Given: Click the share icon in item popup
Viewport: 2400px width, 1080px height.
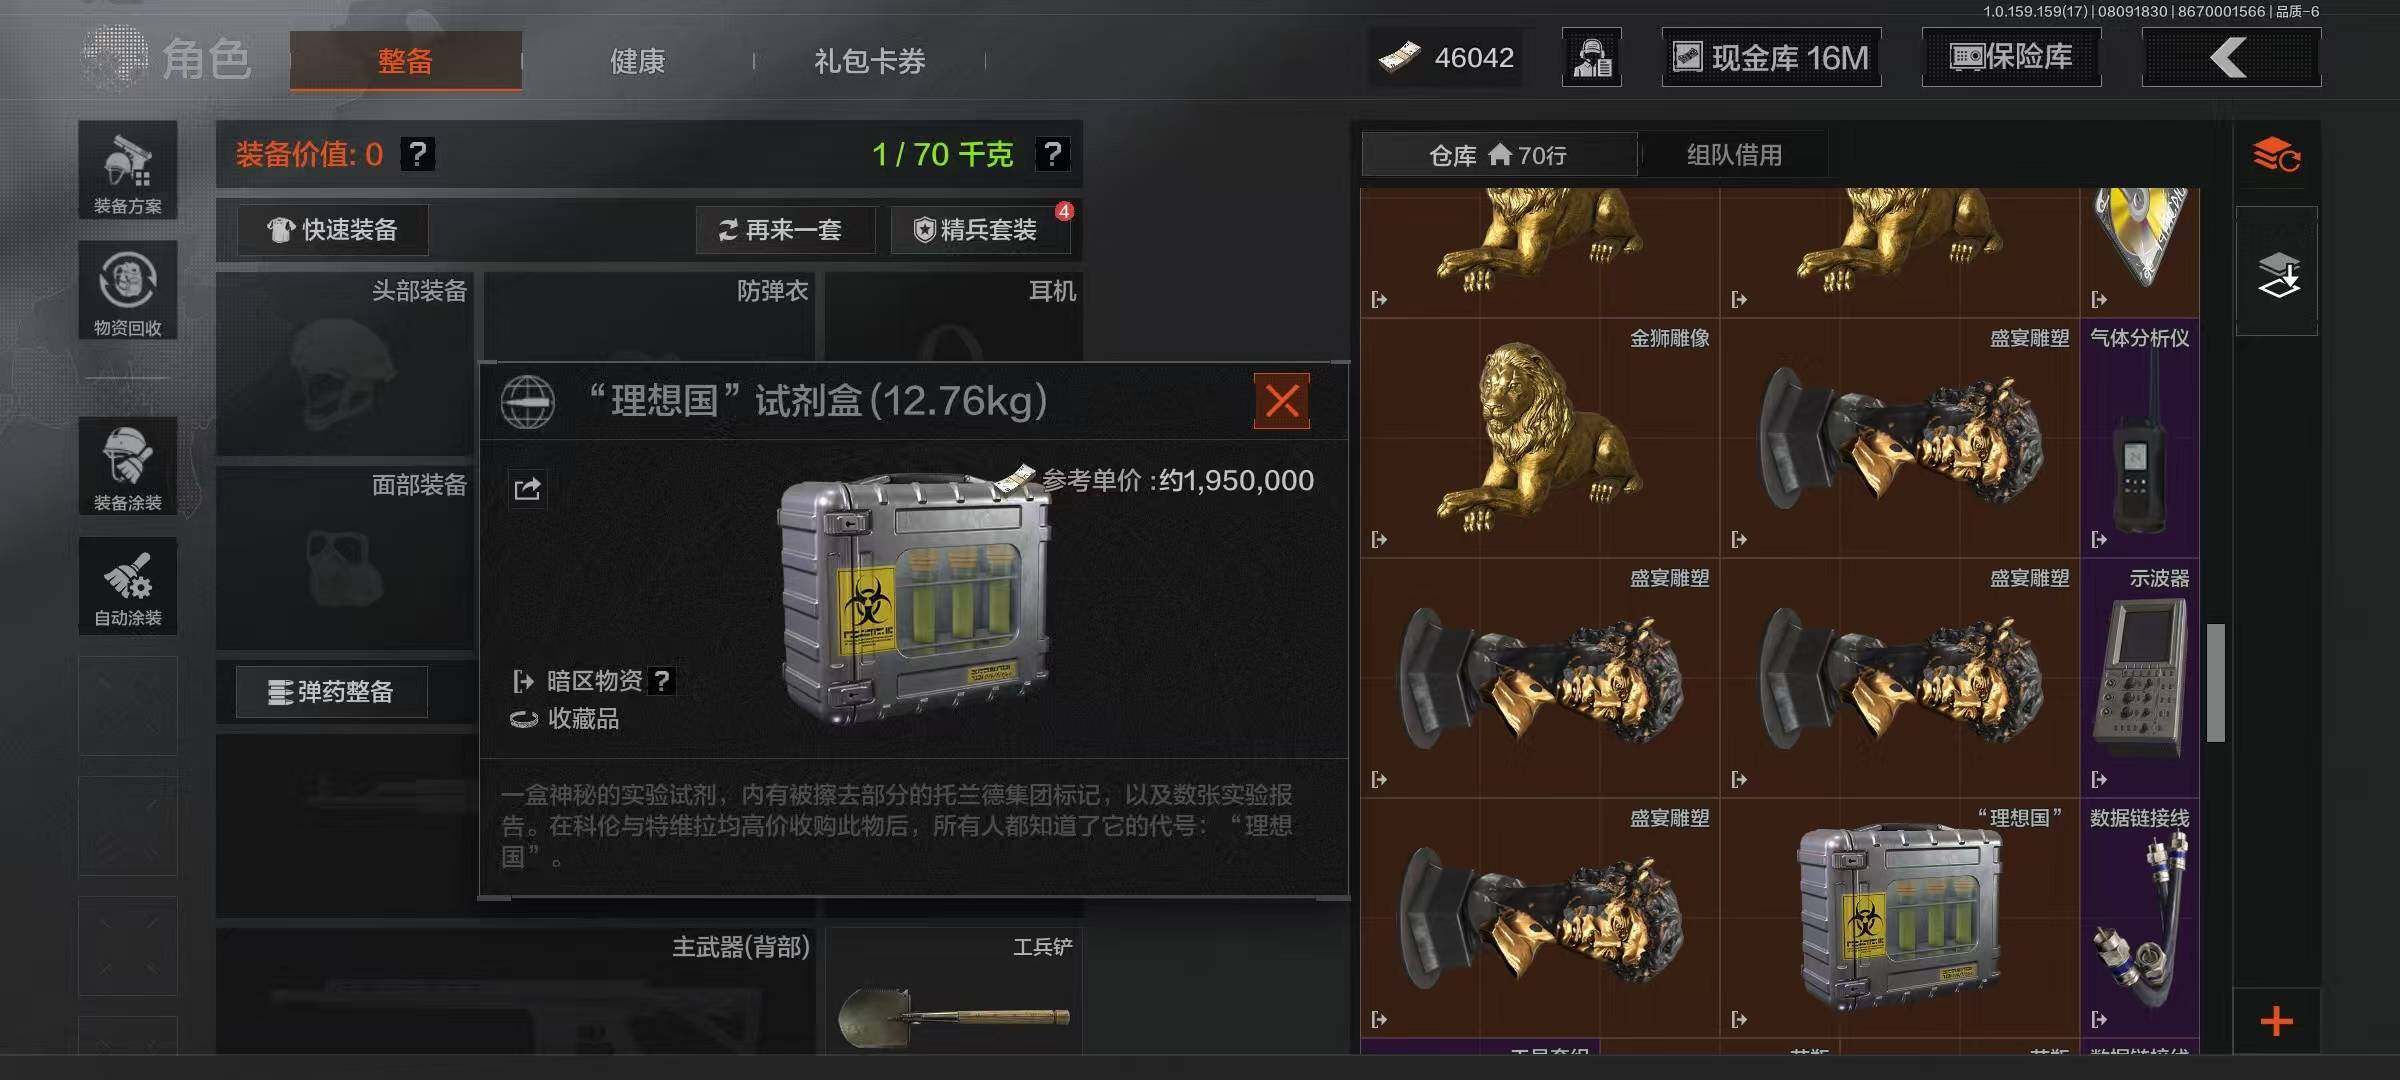Looking at the screenshot, I should 528,489.
